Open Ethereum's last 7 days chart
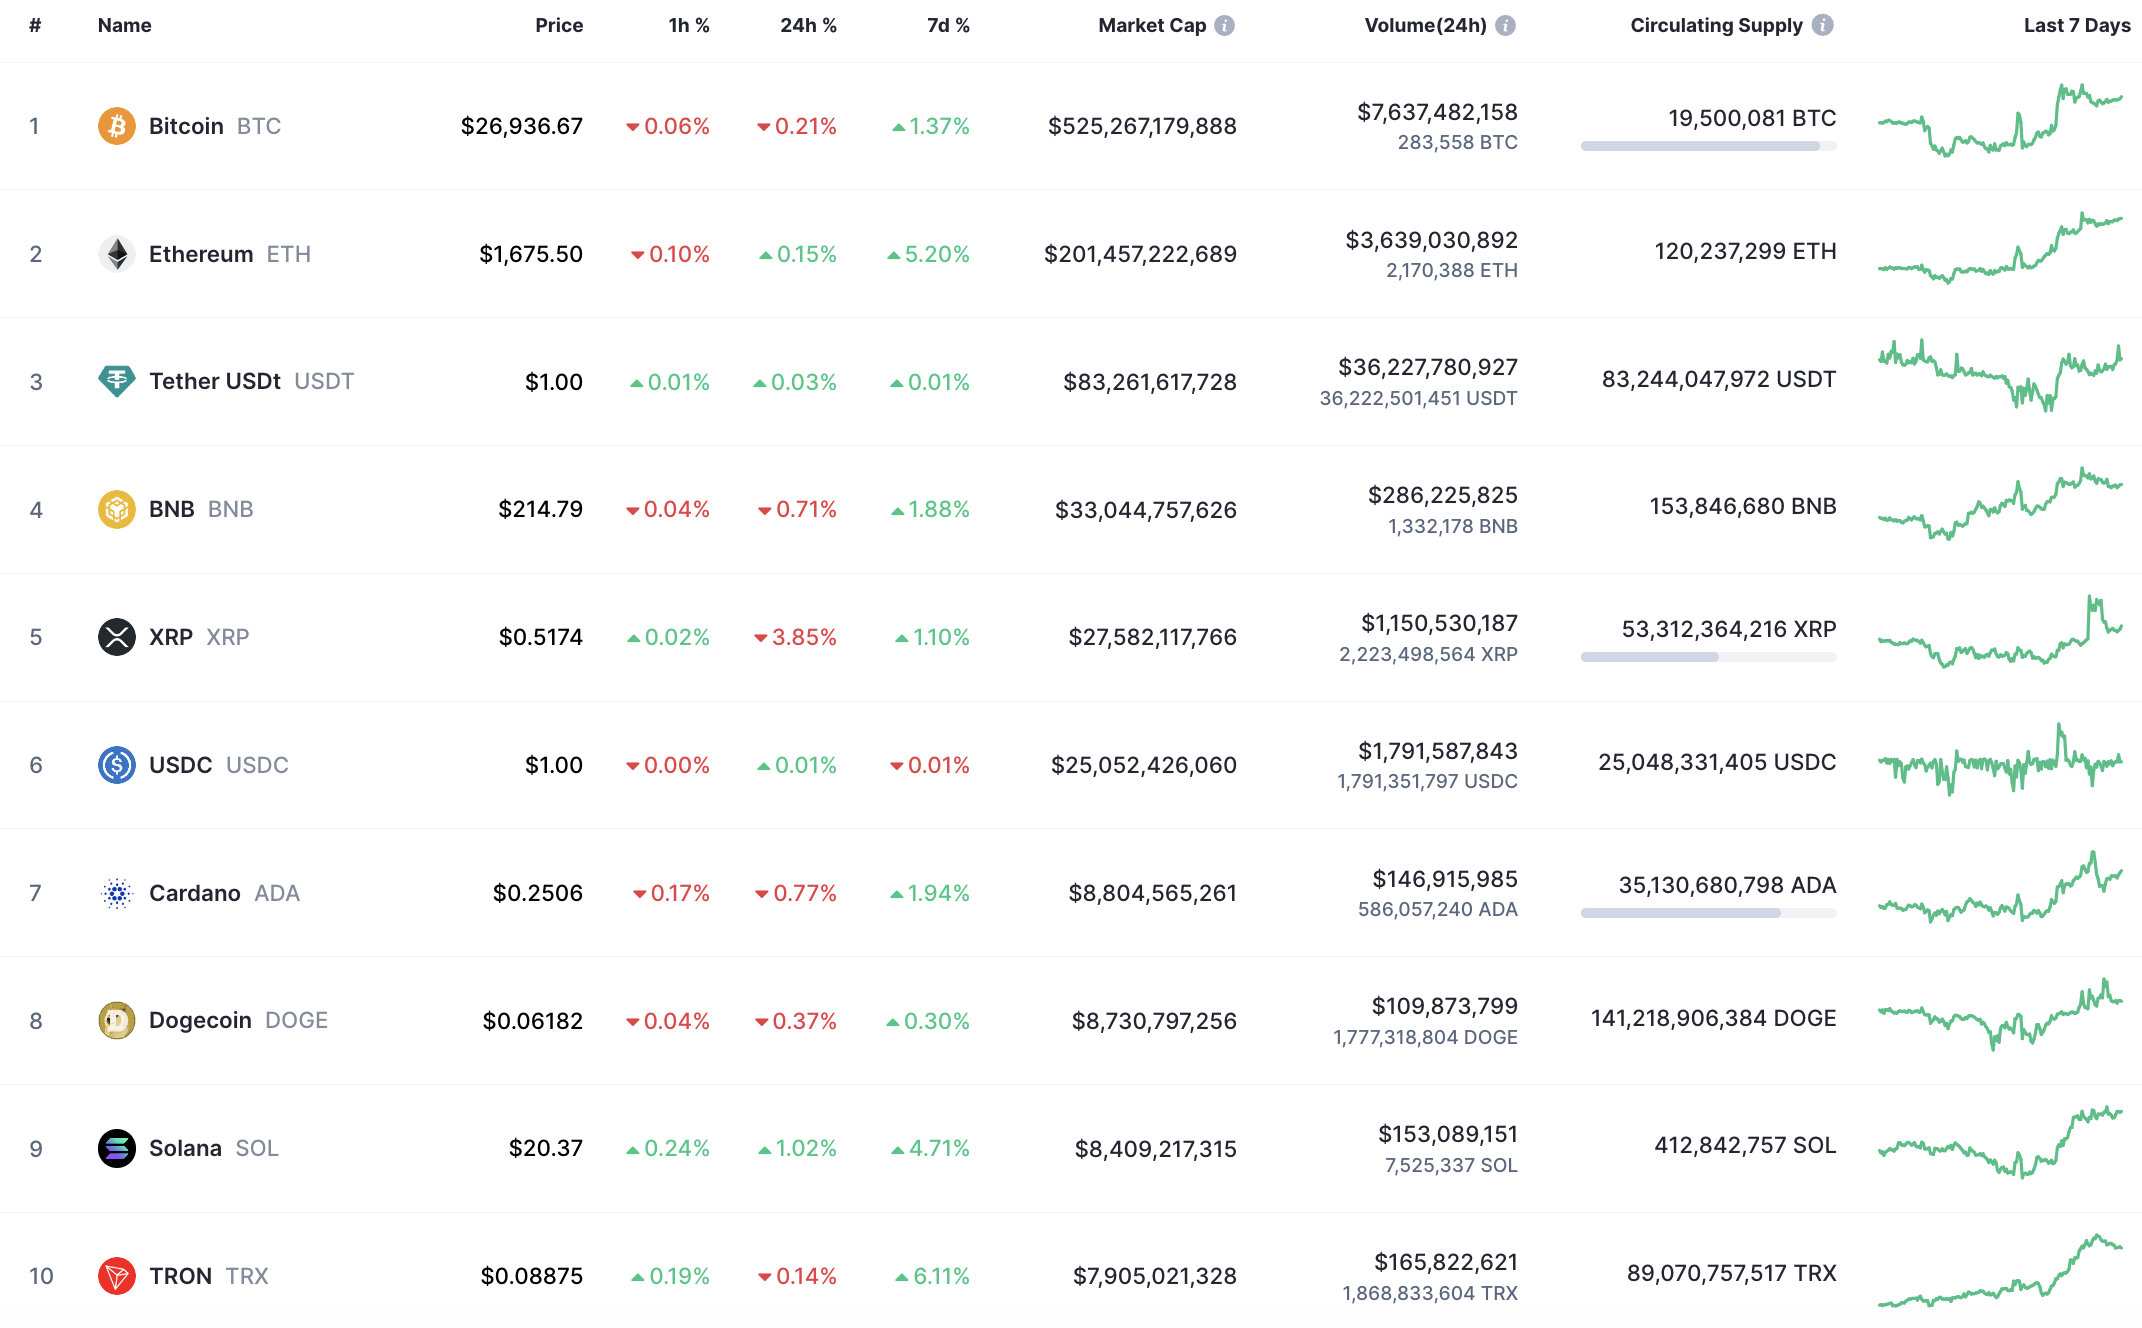This screenshot has height=1328, width=2142. click(2000, 250)
